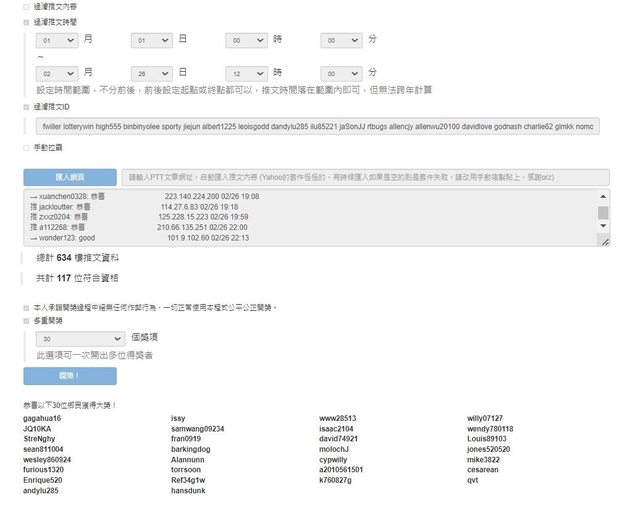This screenshot has height=505, width=640.
Task: Open the start minute dropdown
Action: pyautogui.click(x=342, y=41)
